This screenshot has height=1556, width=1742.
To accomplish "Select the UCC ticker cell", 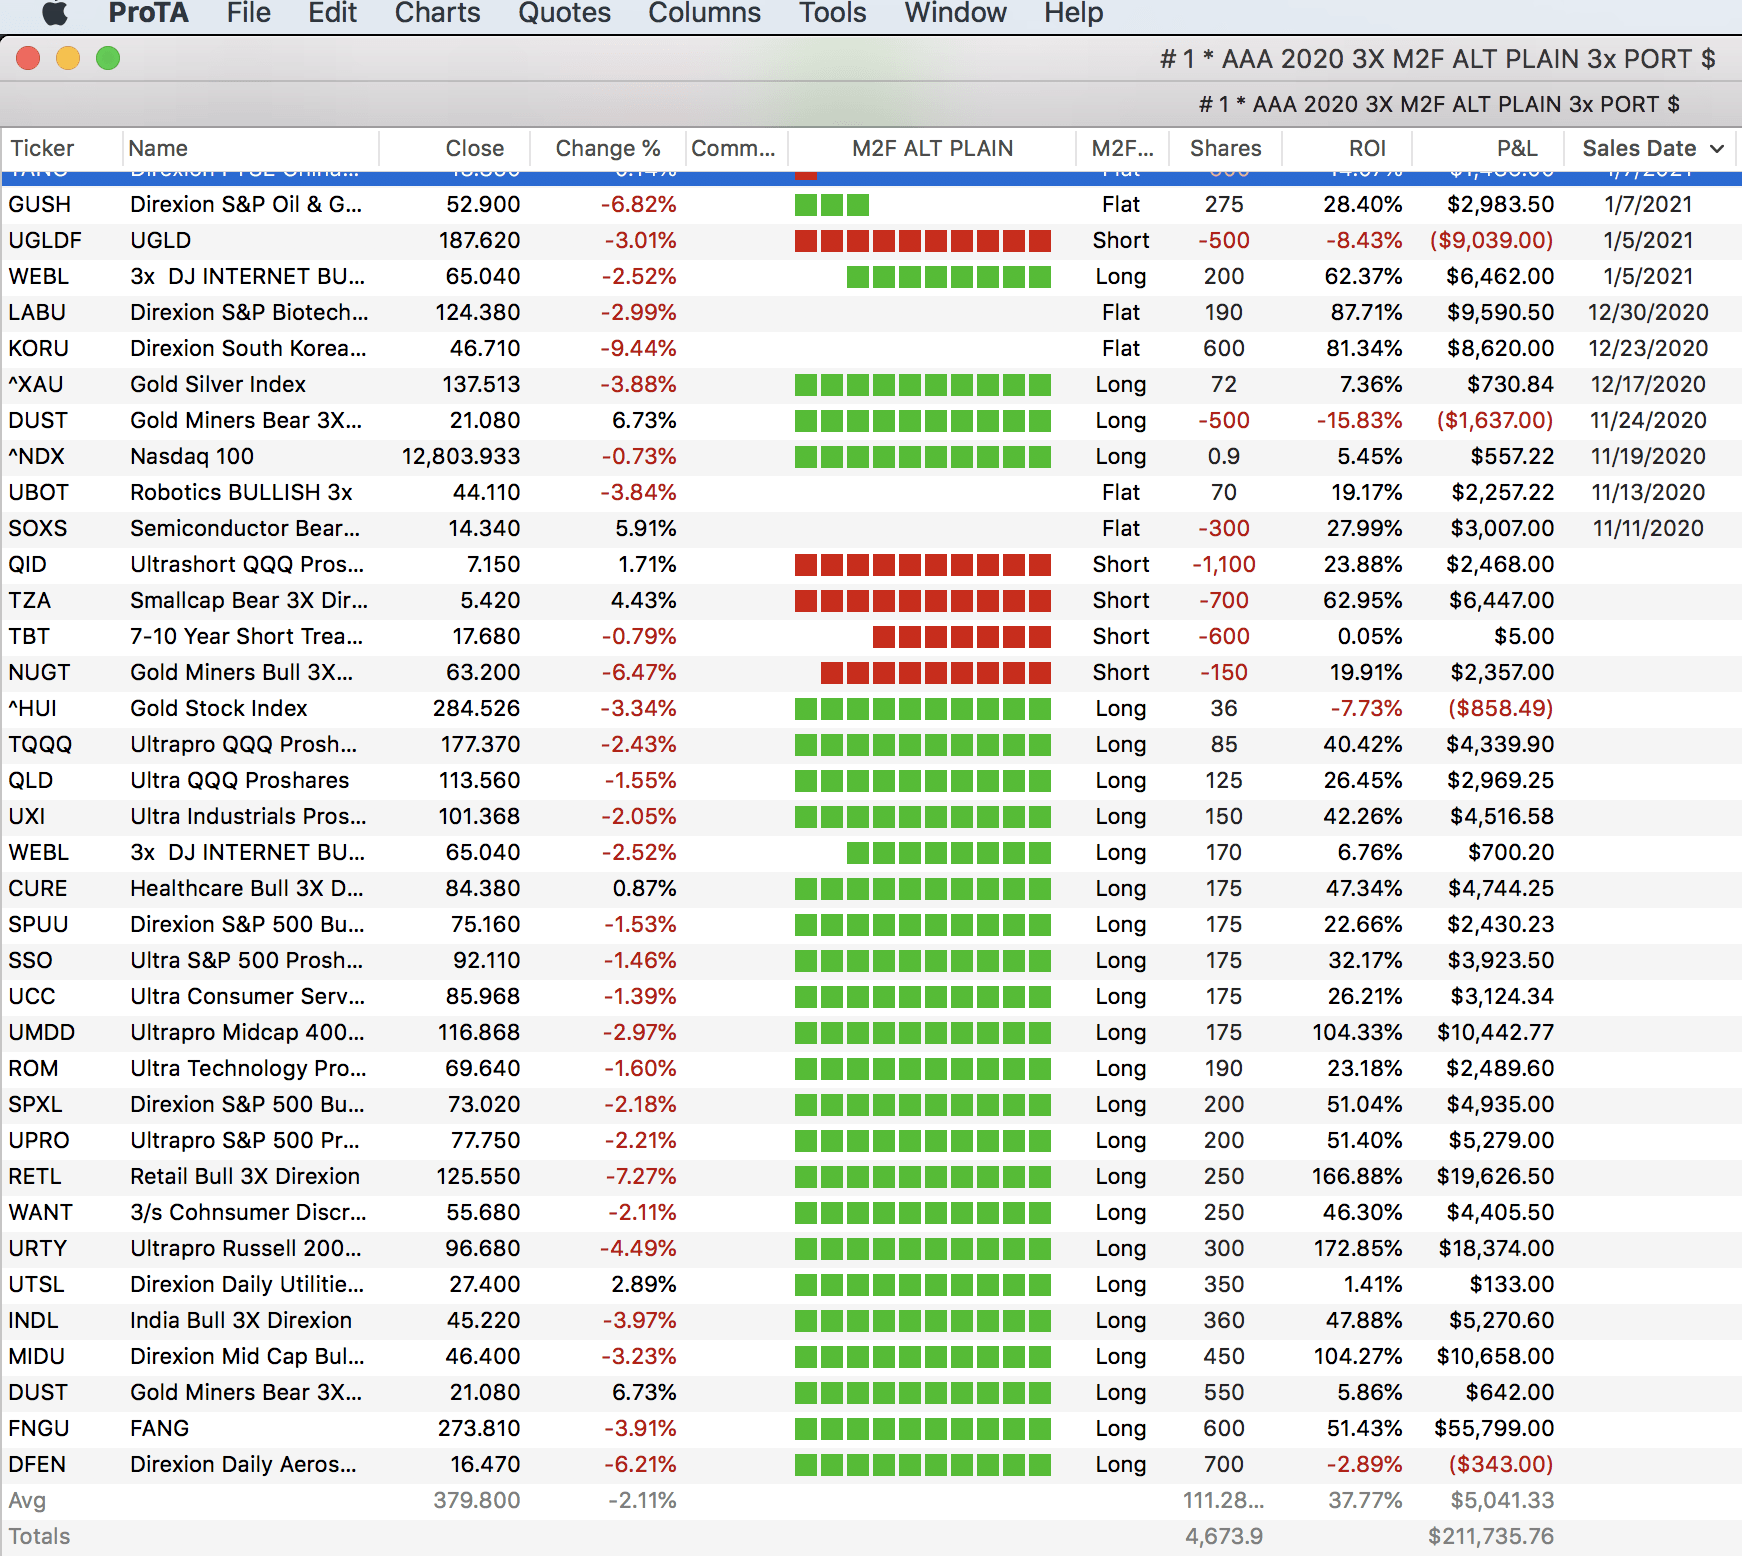I will [32, 996].
